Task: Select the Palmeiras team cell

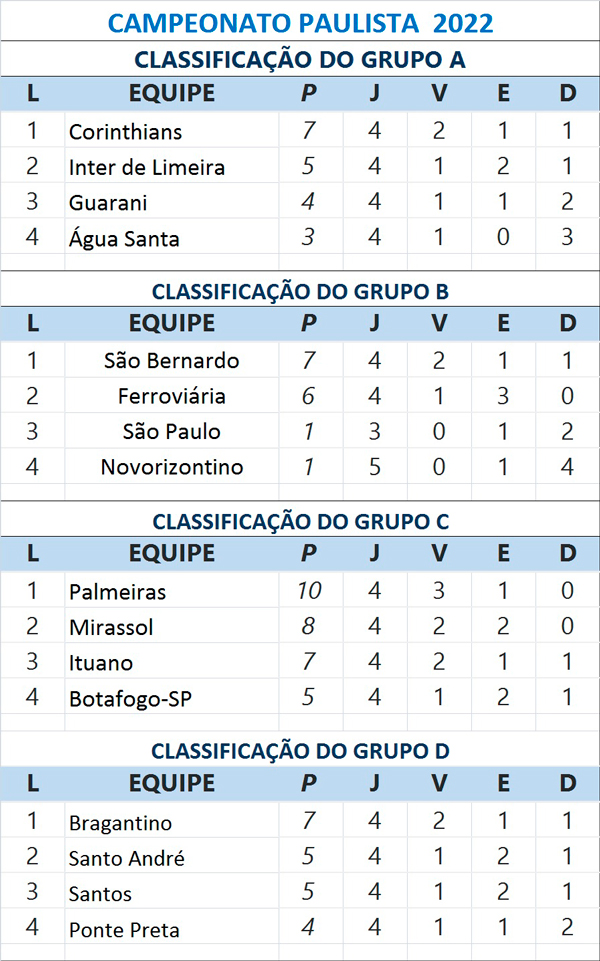Action: coord(117,591)
